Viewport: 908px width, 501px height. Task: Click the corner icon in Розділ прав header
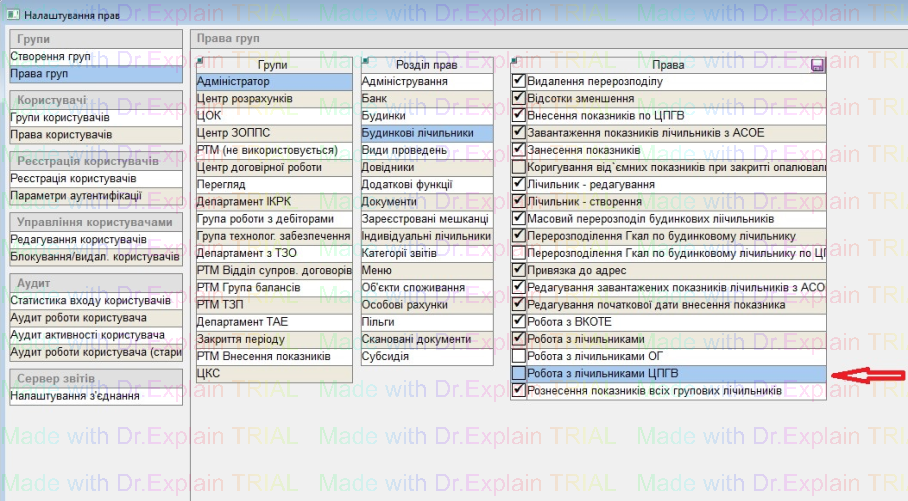click(367, 62)
